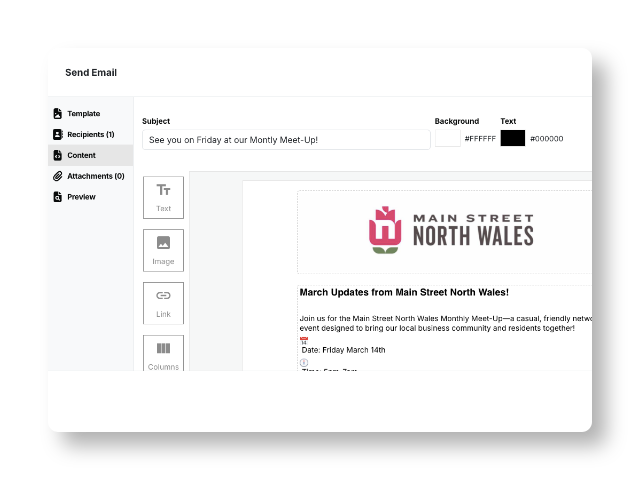
Task: Select the Content sidebar item
Action: [x=90, y=155]
